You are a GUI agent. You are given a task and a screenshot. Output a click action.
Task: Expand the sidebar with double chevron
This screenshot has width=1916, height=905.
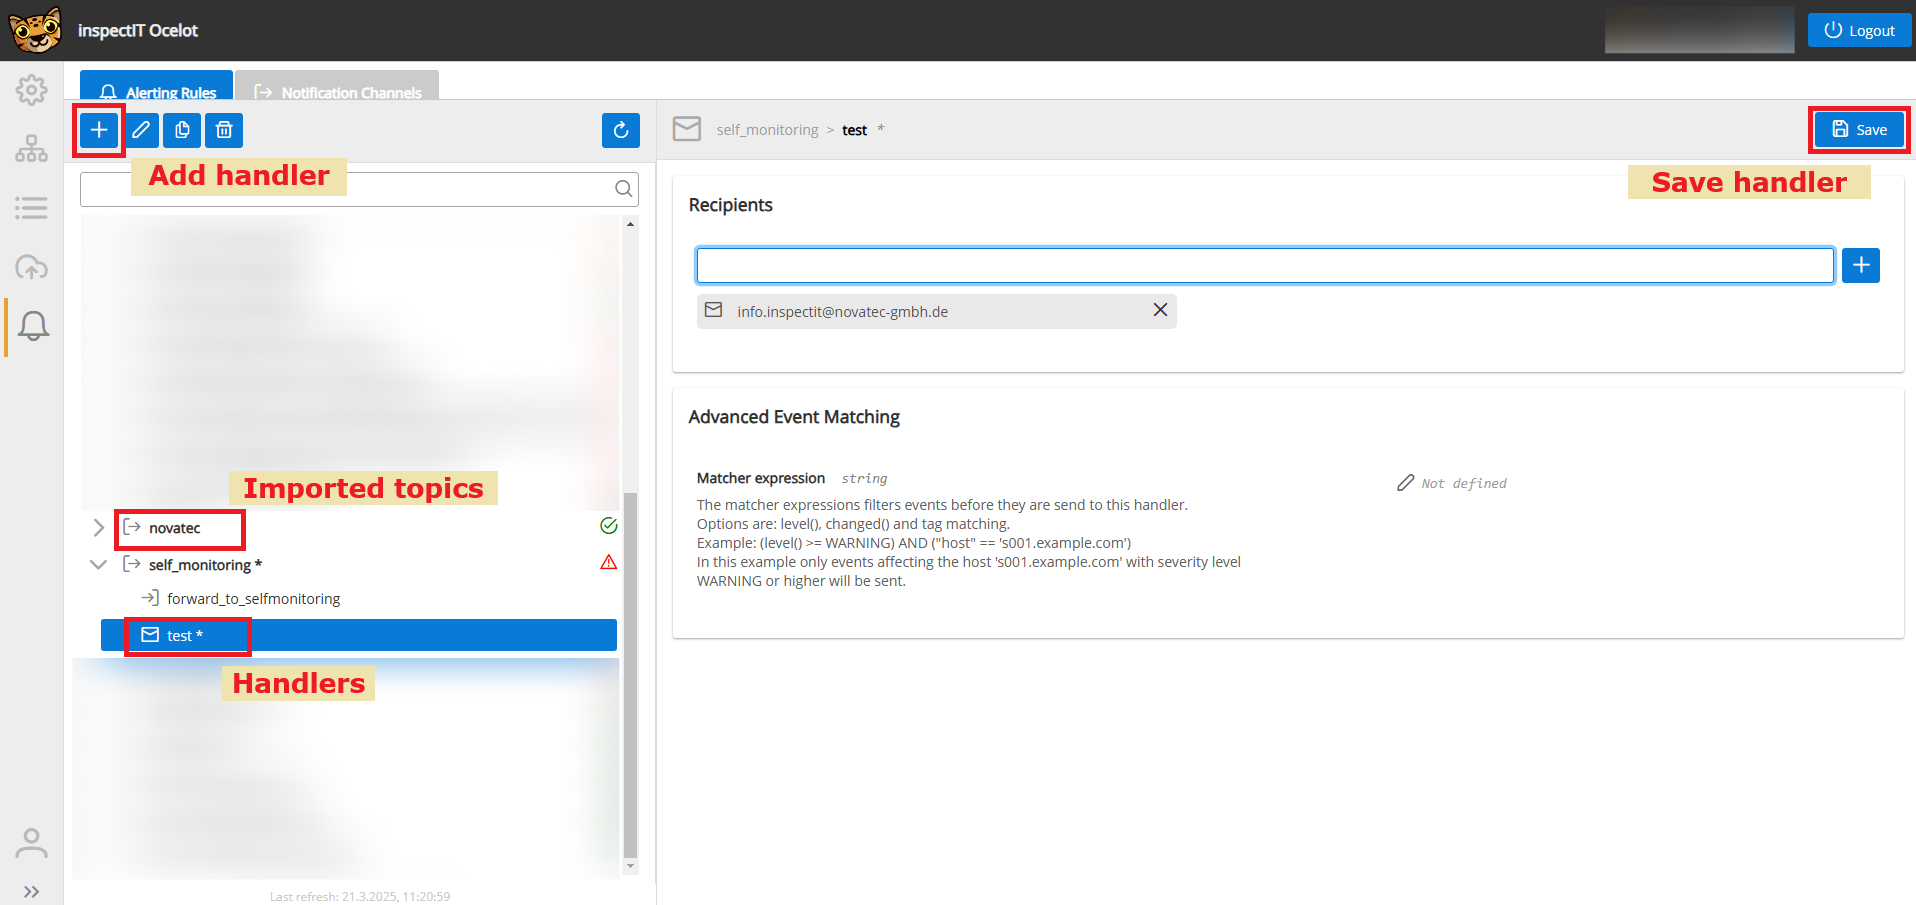pyautogui.click(x=32, y=891)
